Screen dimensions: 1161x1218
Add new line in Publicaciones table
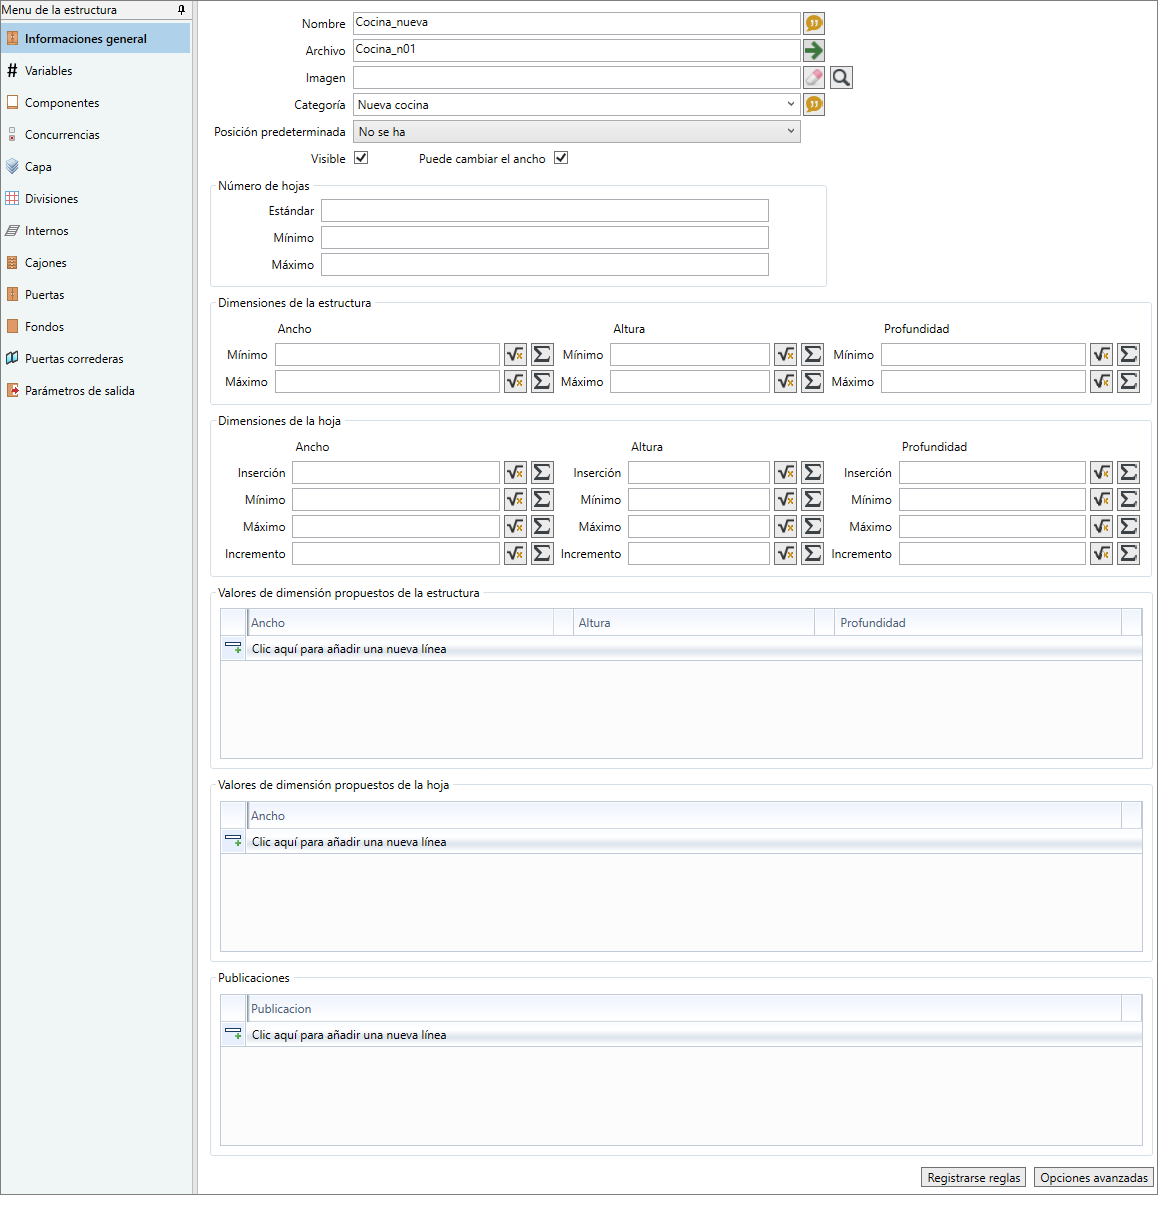pyautogui.click(x=681, y=1035)
